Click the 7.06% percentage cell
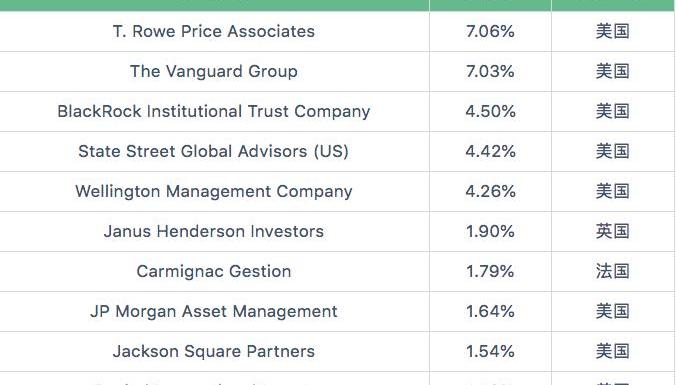The height and width of the screenshot is (385, 676). [x=490, y=31]
